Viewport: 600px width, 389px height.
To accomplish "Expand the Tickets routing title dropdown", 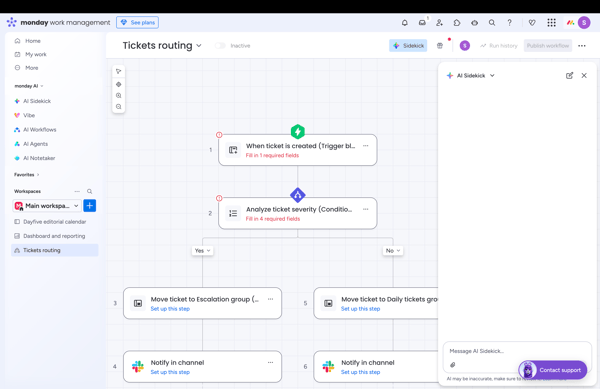I will click(x=199, y=46).
